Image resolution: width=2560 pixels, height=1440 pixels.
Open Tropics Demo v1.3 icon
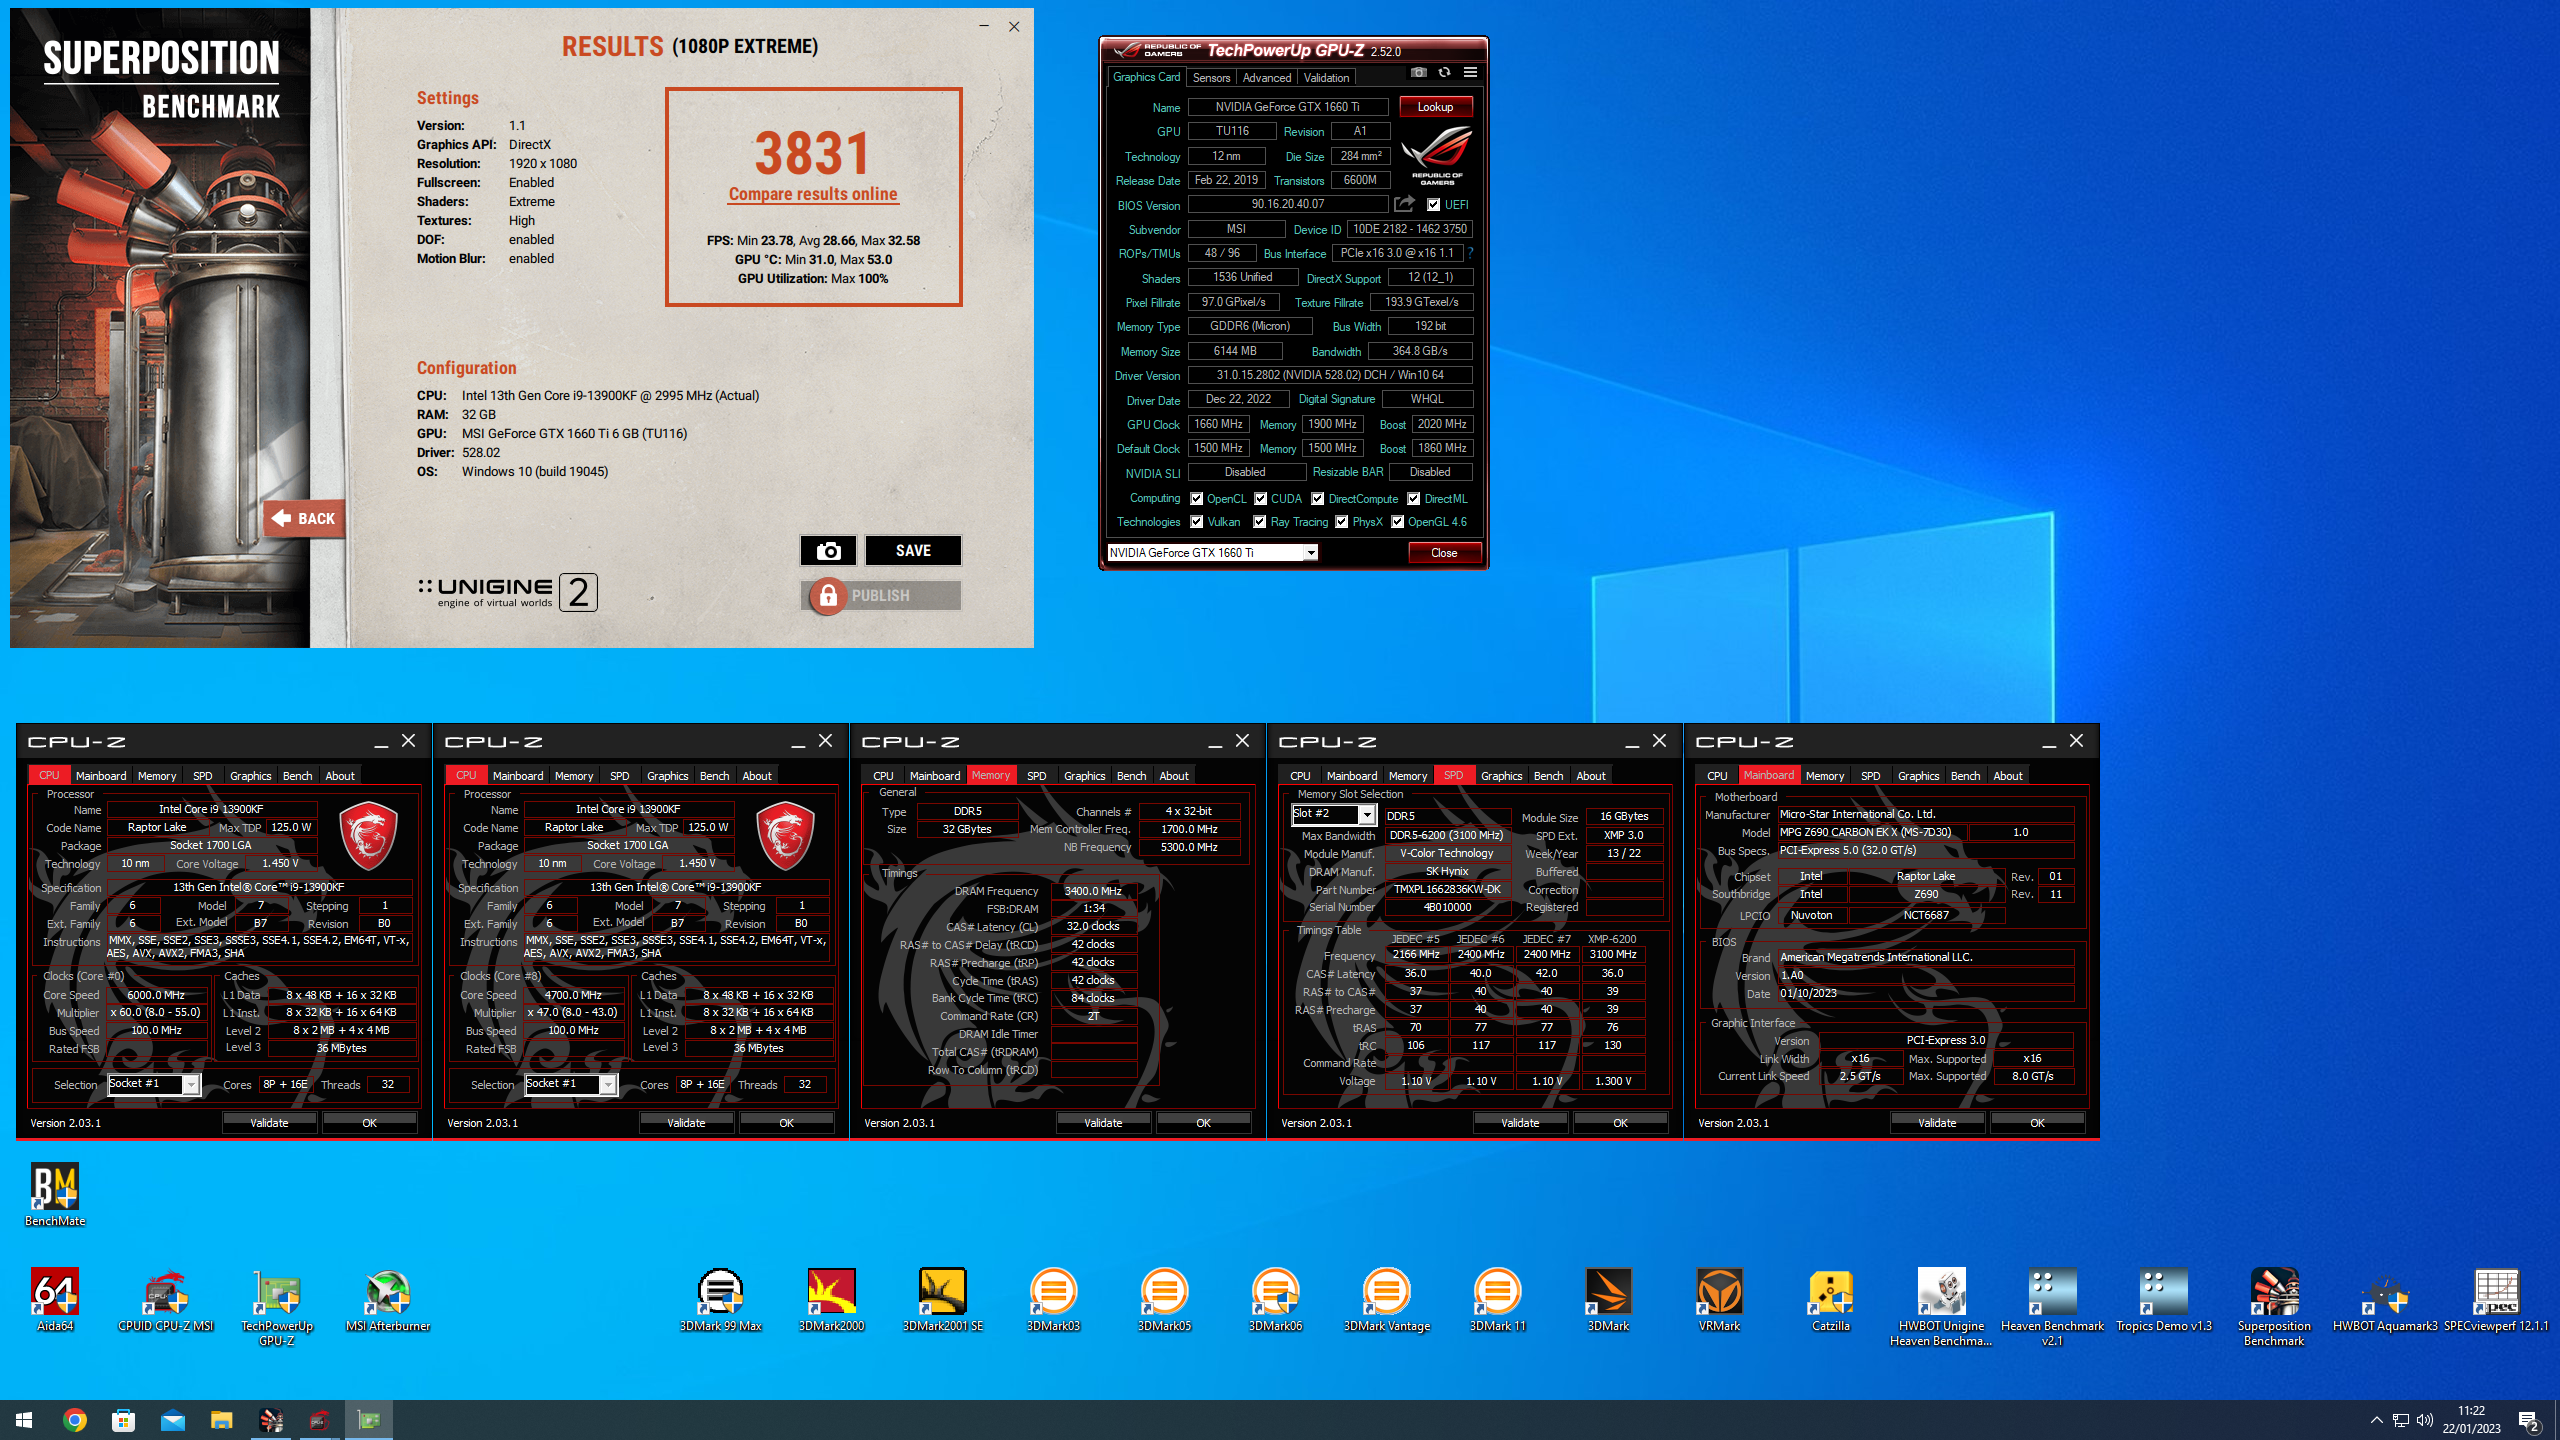point(2163,1299)
